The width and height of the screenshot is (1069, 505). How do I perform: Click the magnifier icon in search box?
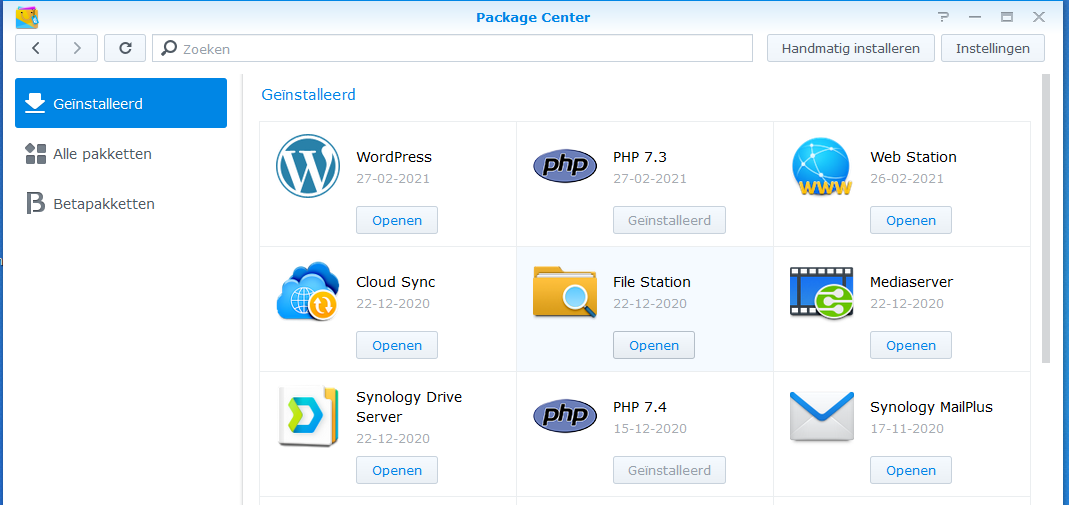(170, 48)
